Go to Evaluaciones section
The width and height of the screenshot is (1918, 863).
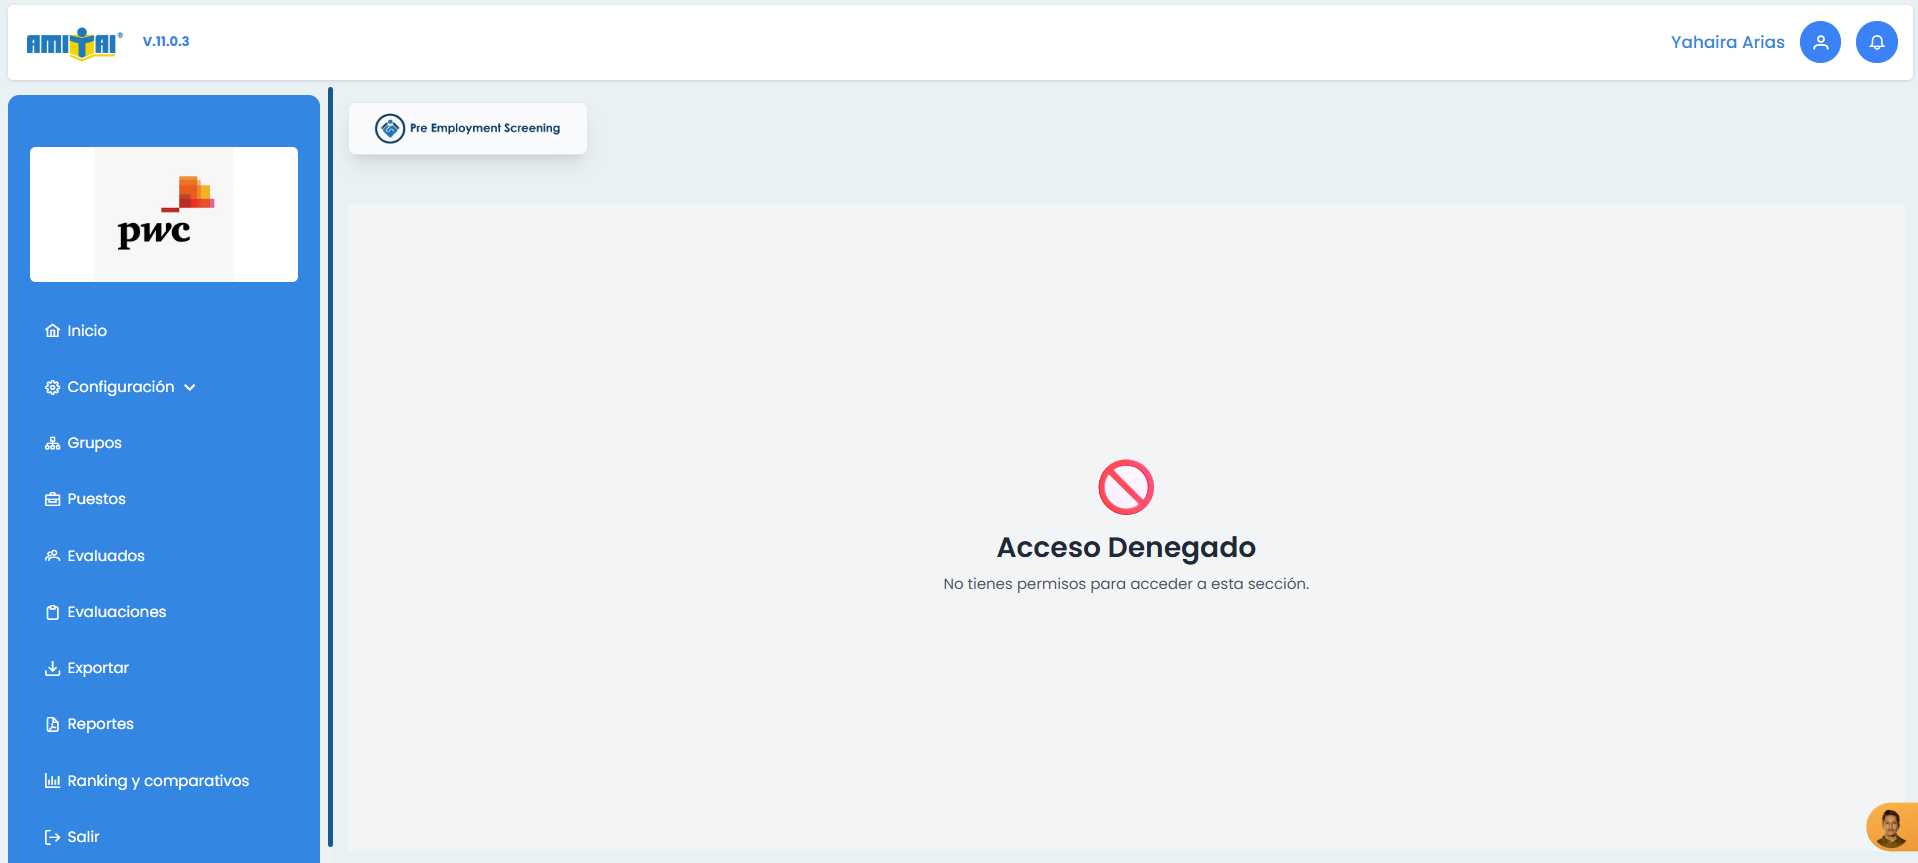pyautogui.click(x=116, y=612)
